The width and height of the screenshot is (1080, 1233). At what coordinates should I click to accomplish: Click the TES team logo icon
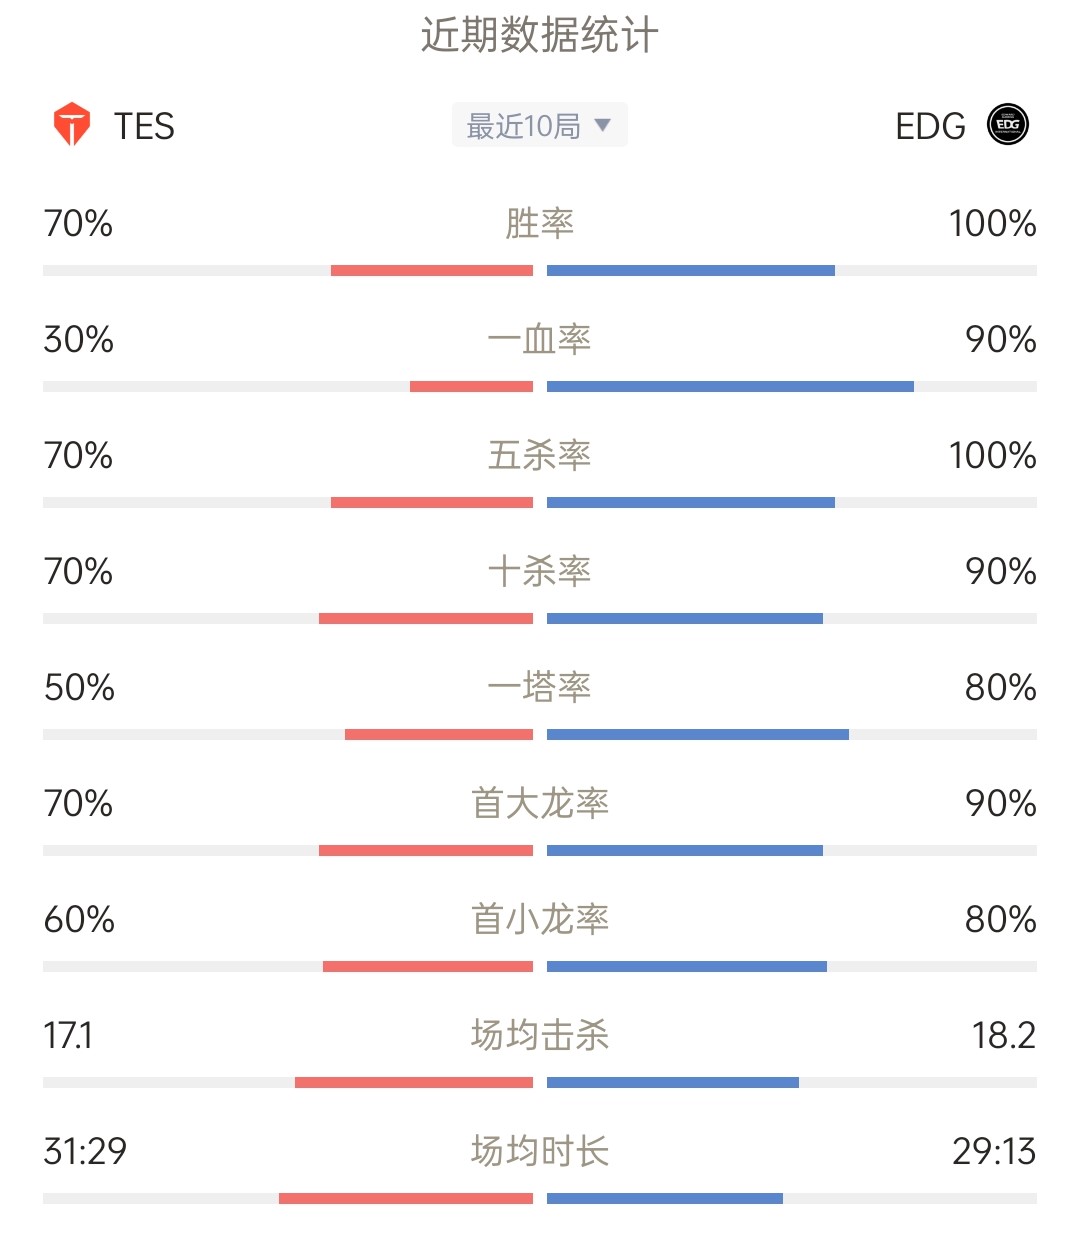(72, 125)
